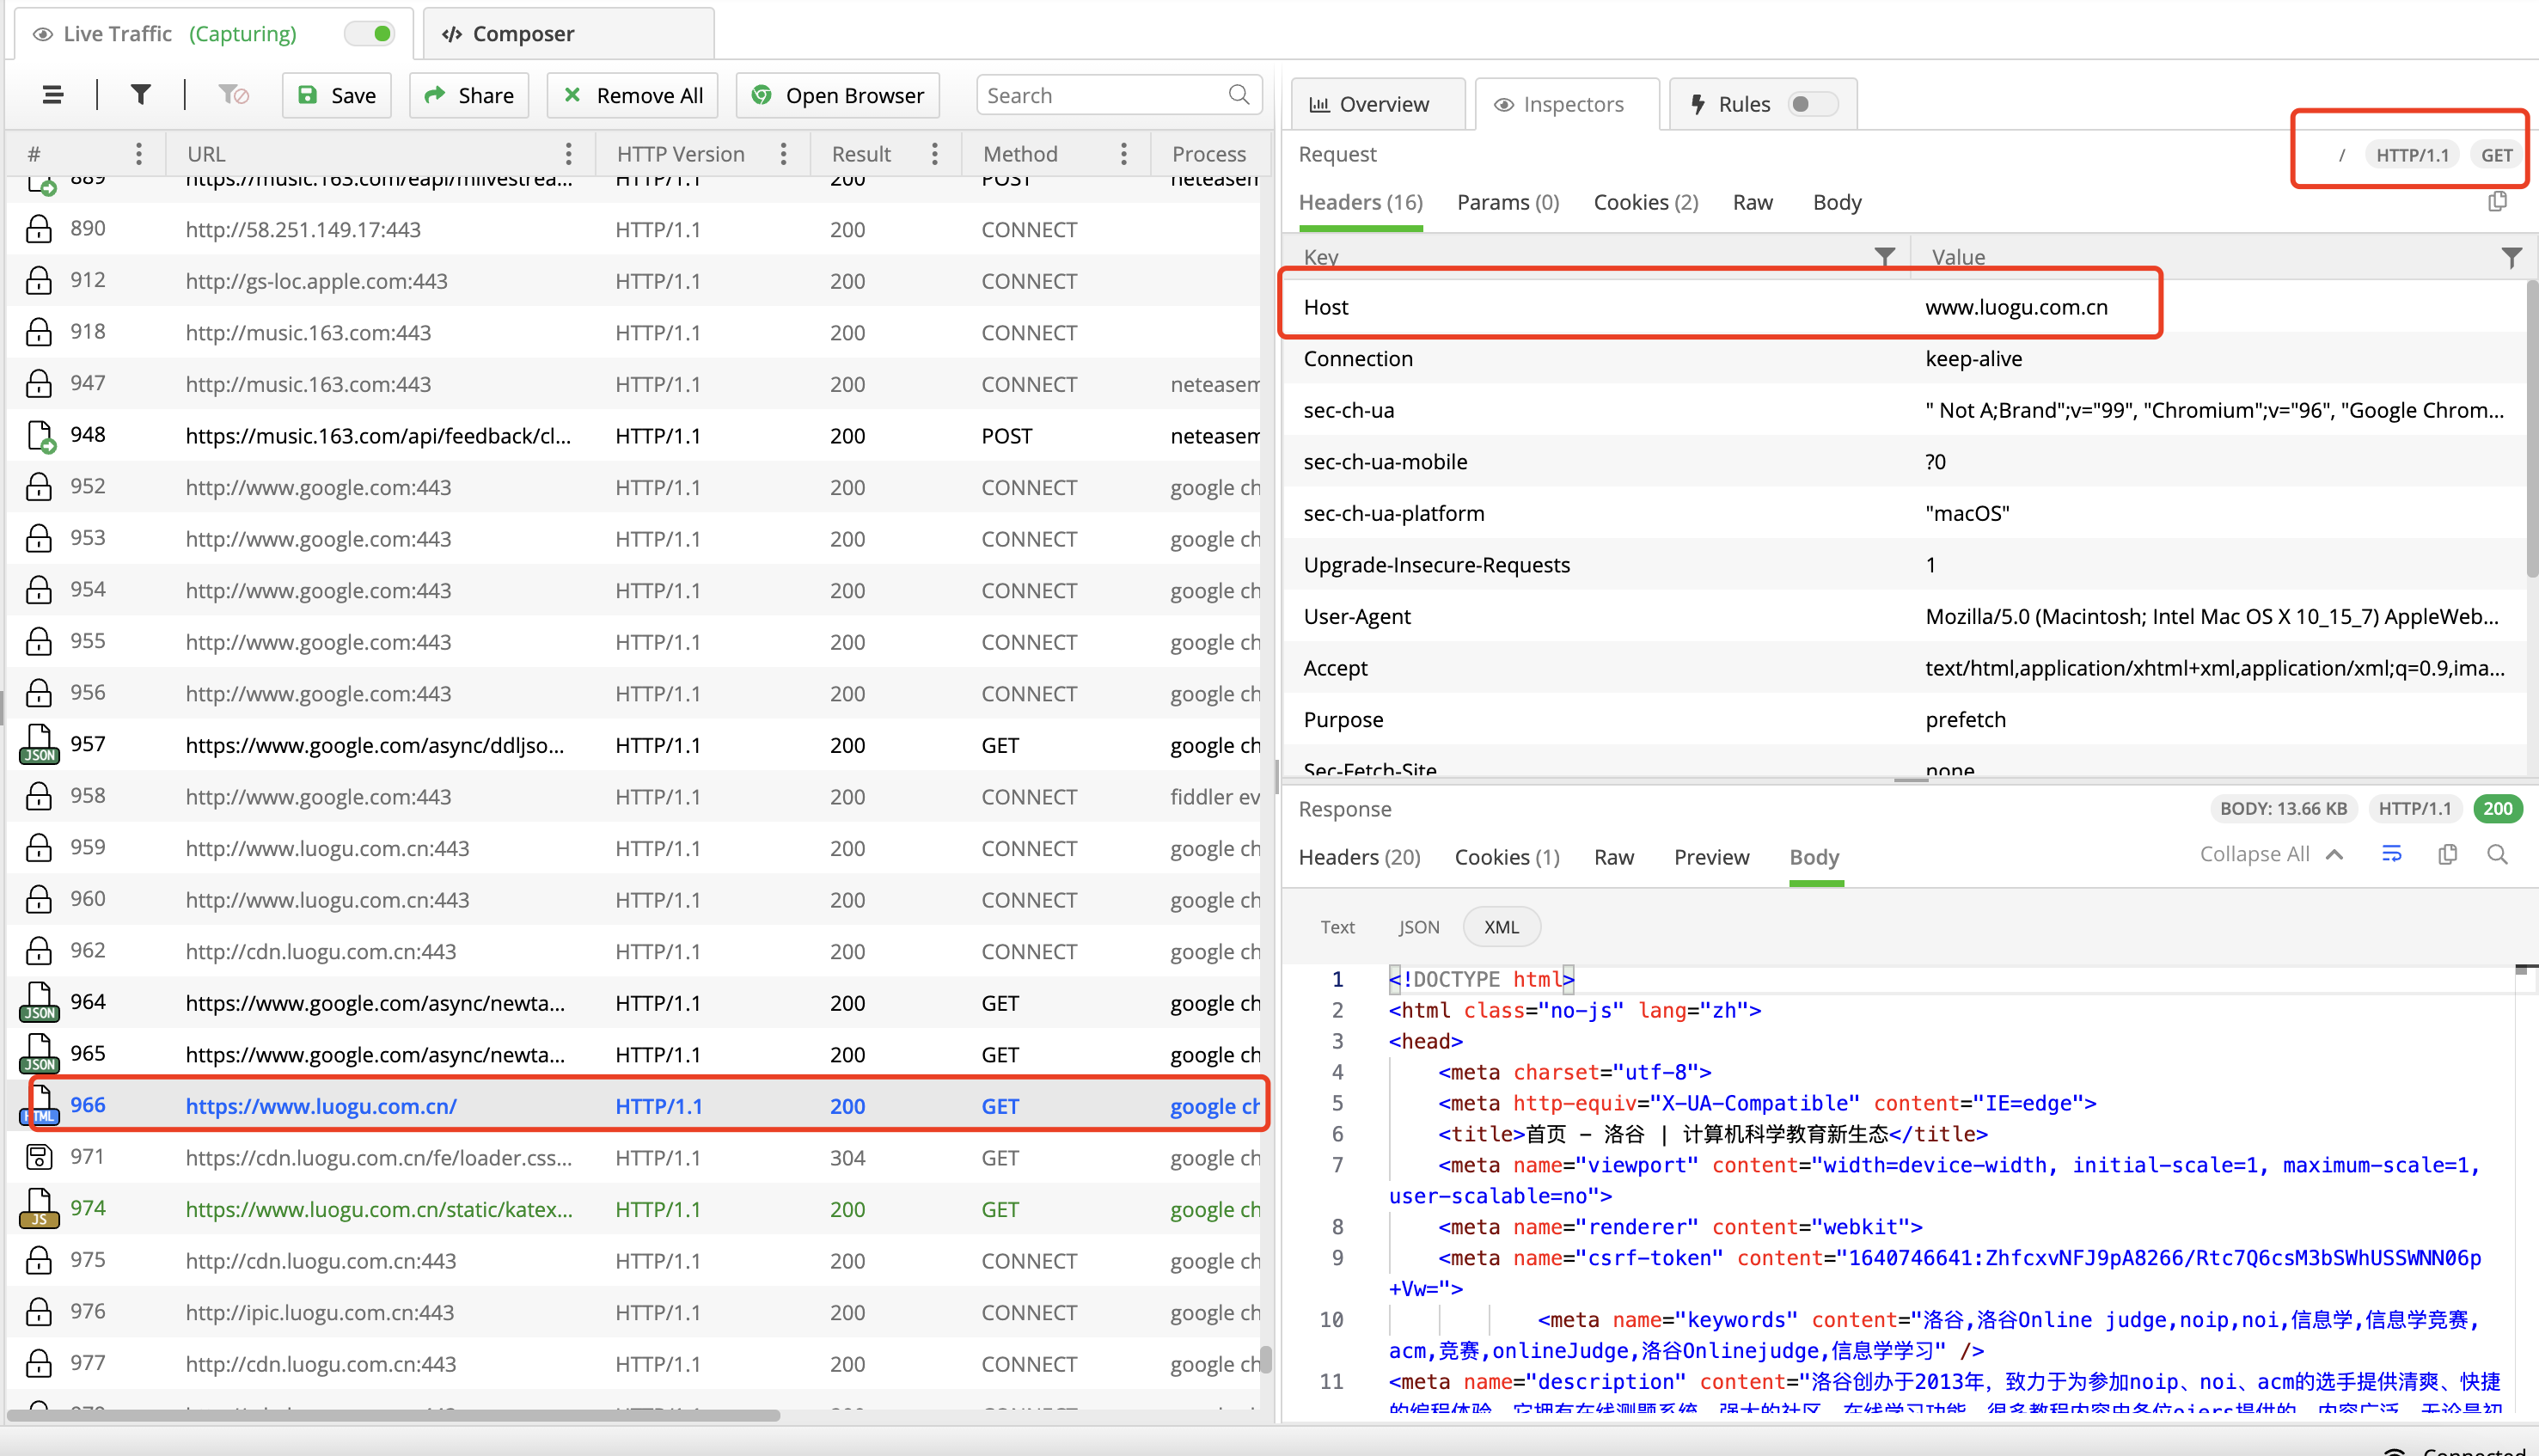Select the Text body format option
This screenshot has height=1456, width=2539.
tap(1337, 927)
